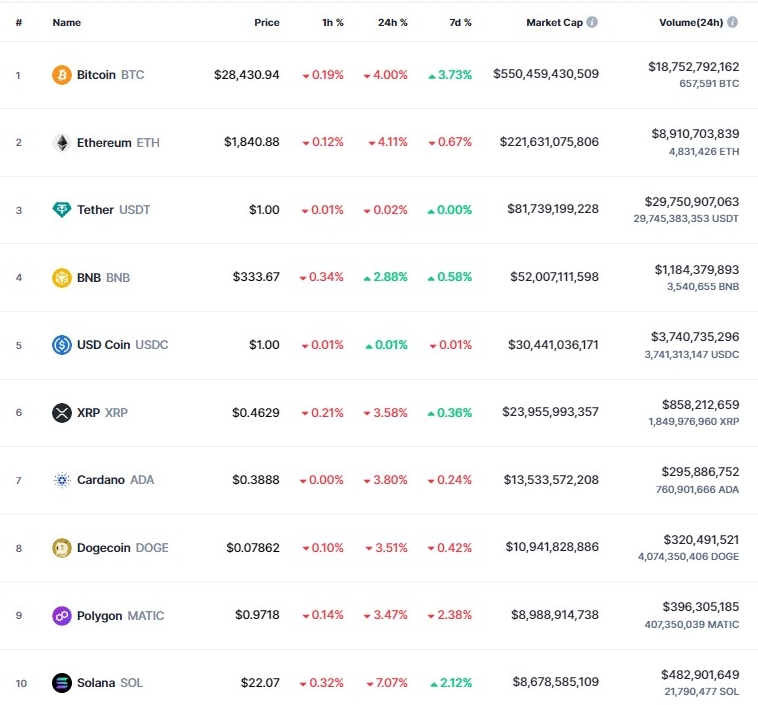Open the Market Cap info tooltip icon
Viewport: 758px width, 705px height.
click(592, 22)
